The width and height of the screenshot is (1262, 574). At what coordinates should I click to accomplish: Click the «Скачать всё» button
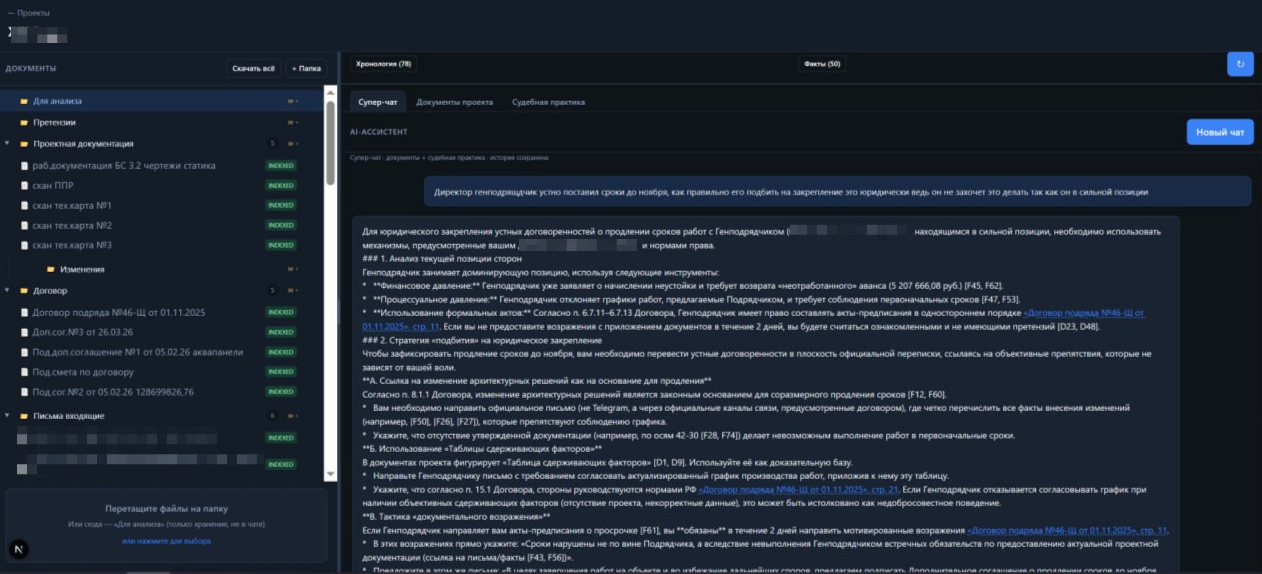click(x=253, y=68)
